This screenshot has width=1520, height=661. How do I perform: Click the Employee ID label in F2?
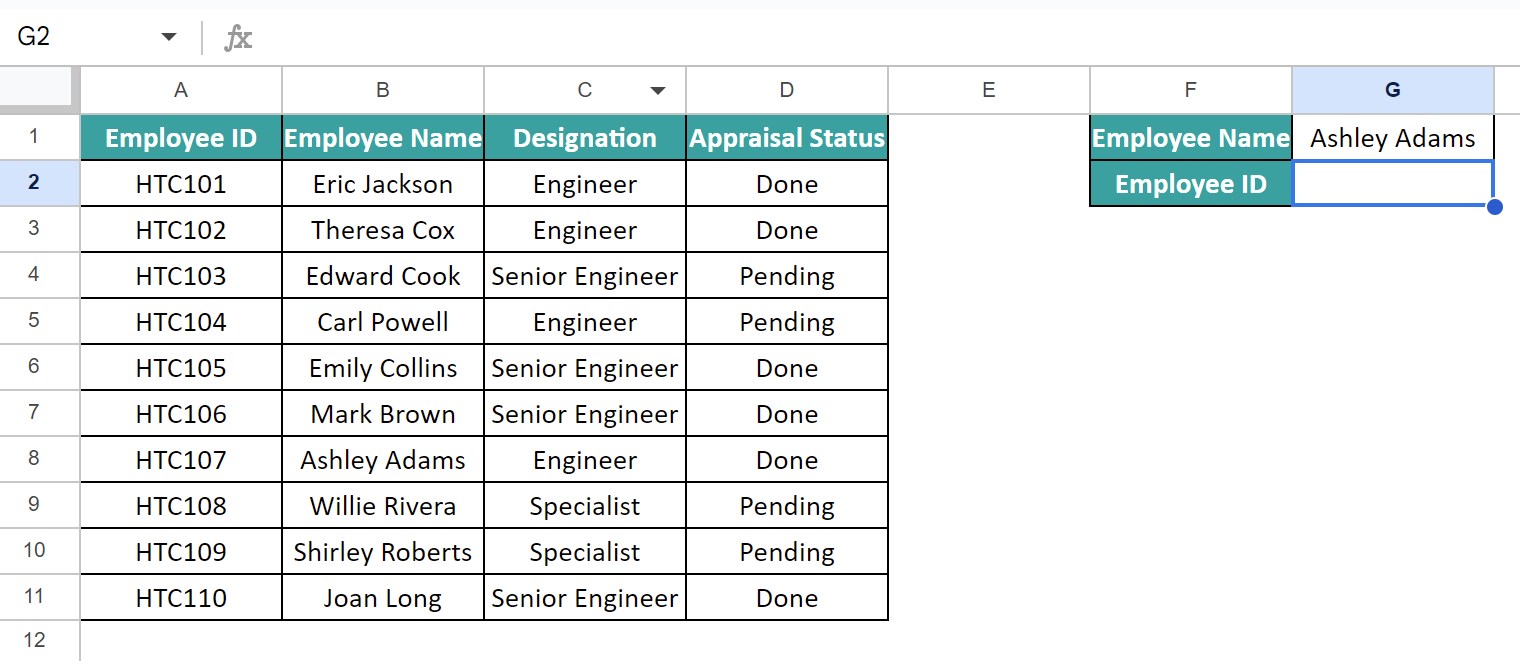pyautogui.click(x=1191, y=183)
